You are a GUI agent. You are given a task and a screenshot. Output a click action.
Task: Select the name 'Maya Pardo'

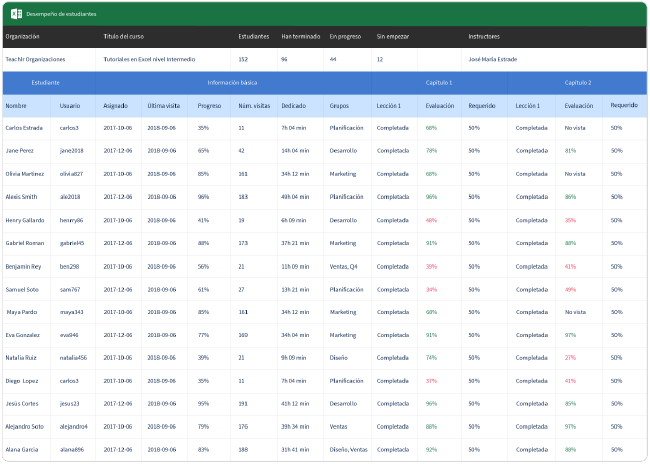tap(22, 312)
